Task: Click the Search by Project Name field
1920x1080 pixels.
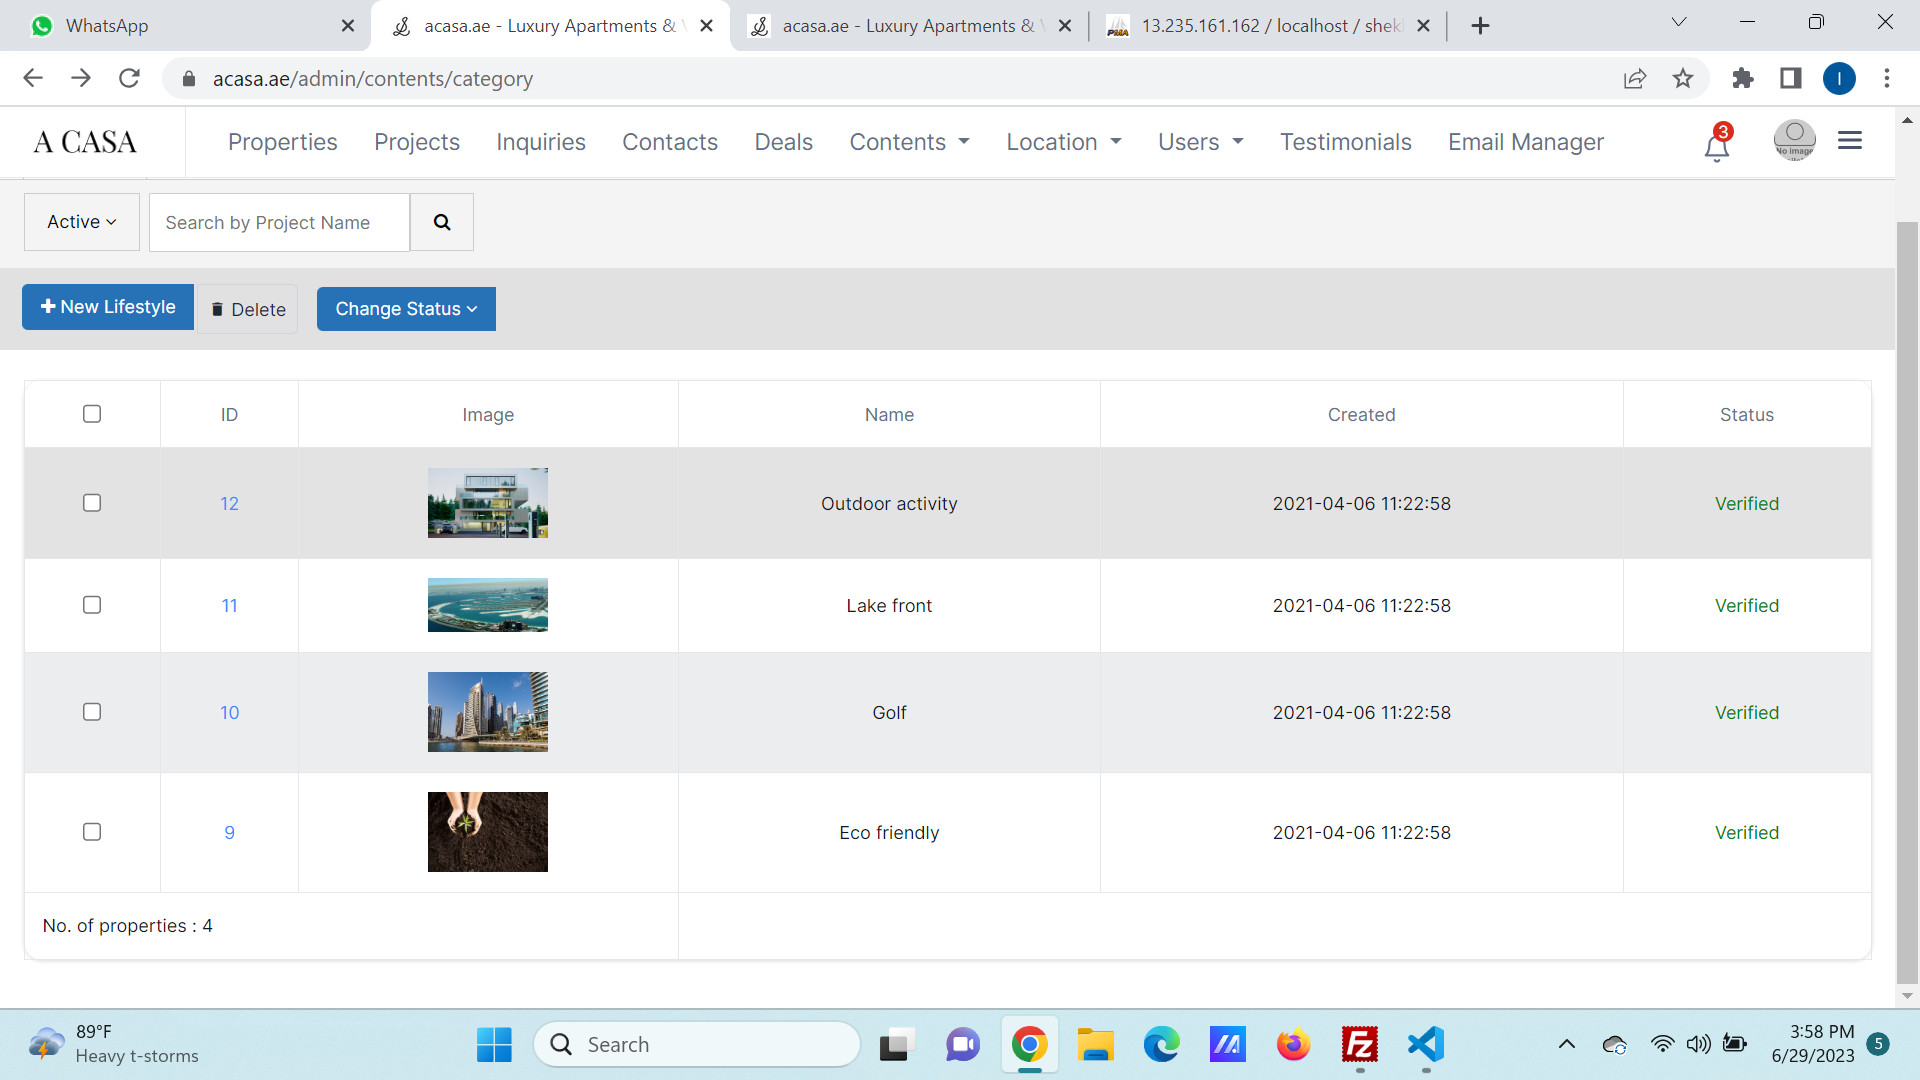Action: 279,222
